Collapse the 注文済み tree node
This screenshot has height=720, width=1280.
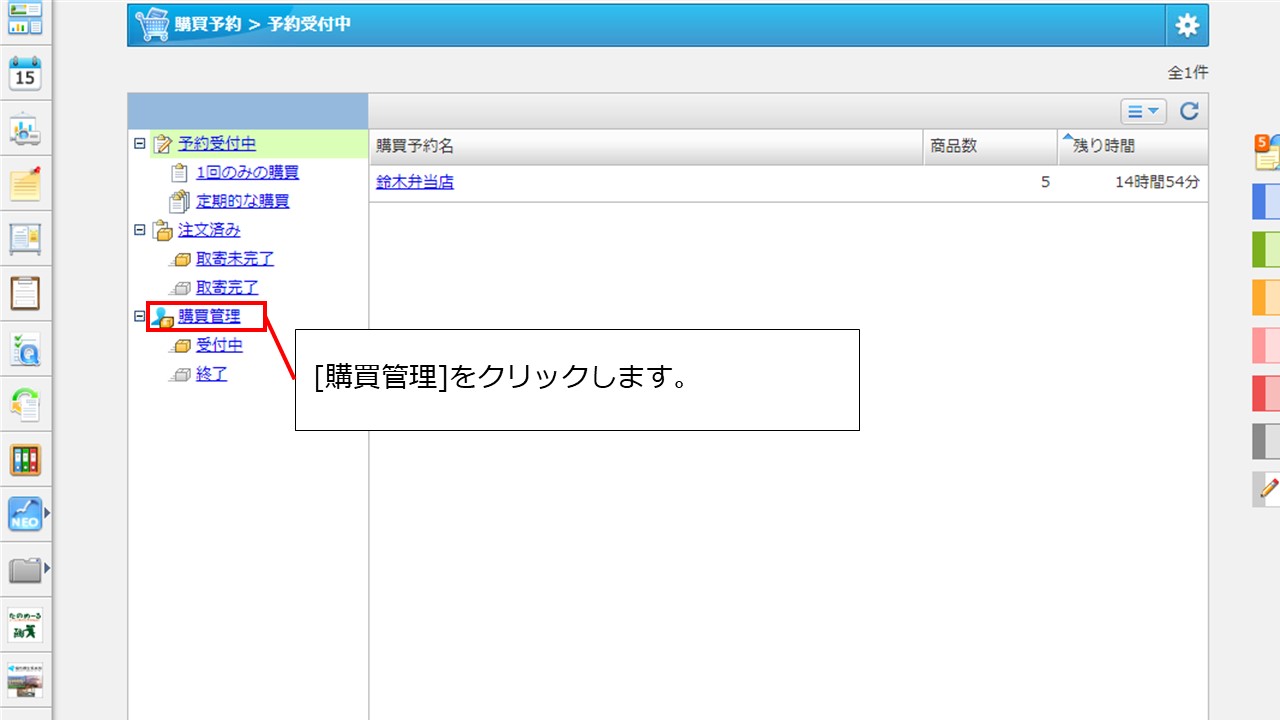coord(140,230)
